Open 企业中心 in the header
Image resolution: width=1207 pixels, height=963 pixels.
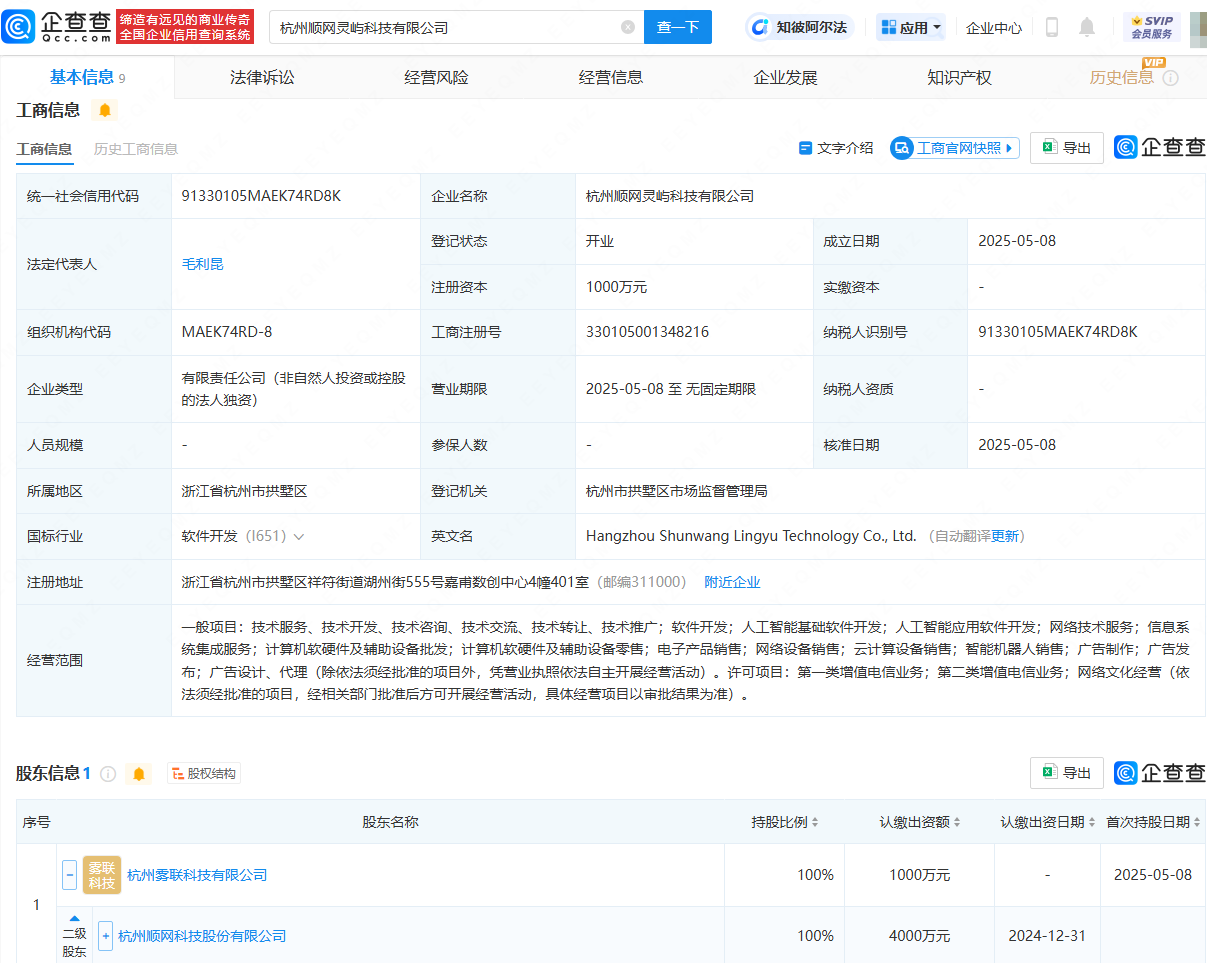pos(994,28)
